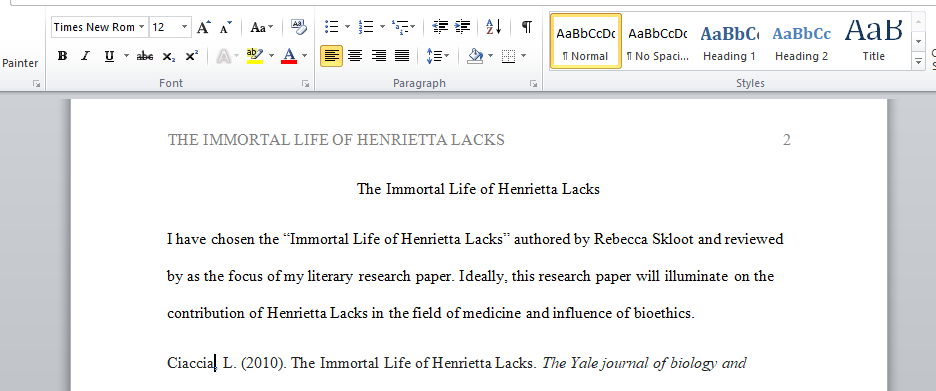
Task: Open the Text Effects glowing A tool
Action: point(224,56)
